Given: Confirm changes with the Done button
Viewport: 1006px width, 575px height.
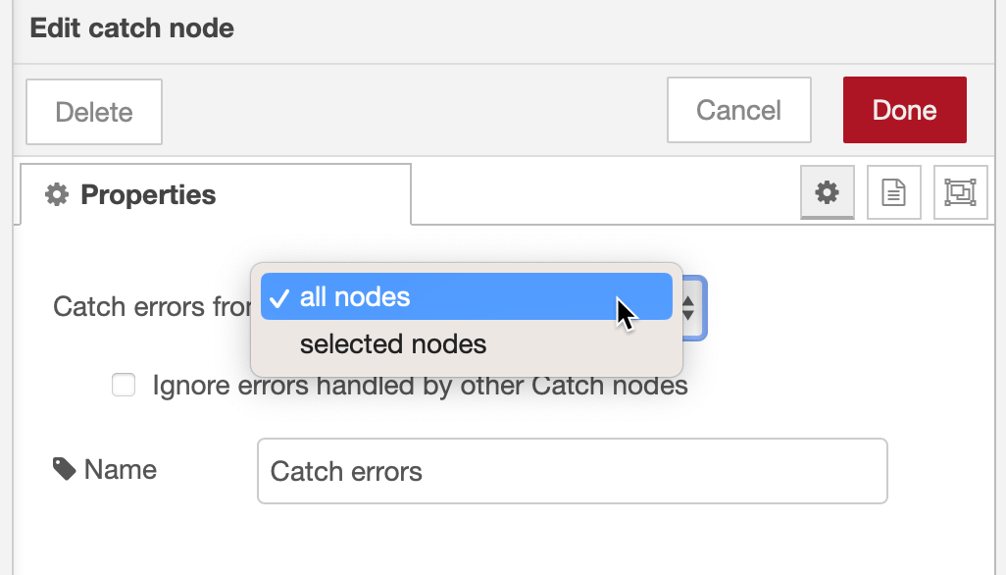Looking at the screenshot, I should pyautogui.click(x=905, y=110).
